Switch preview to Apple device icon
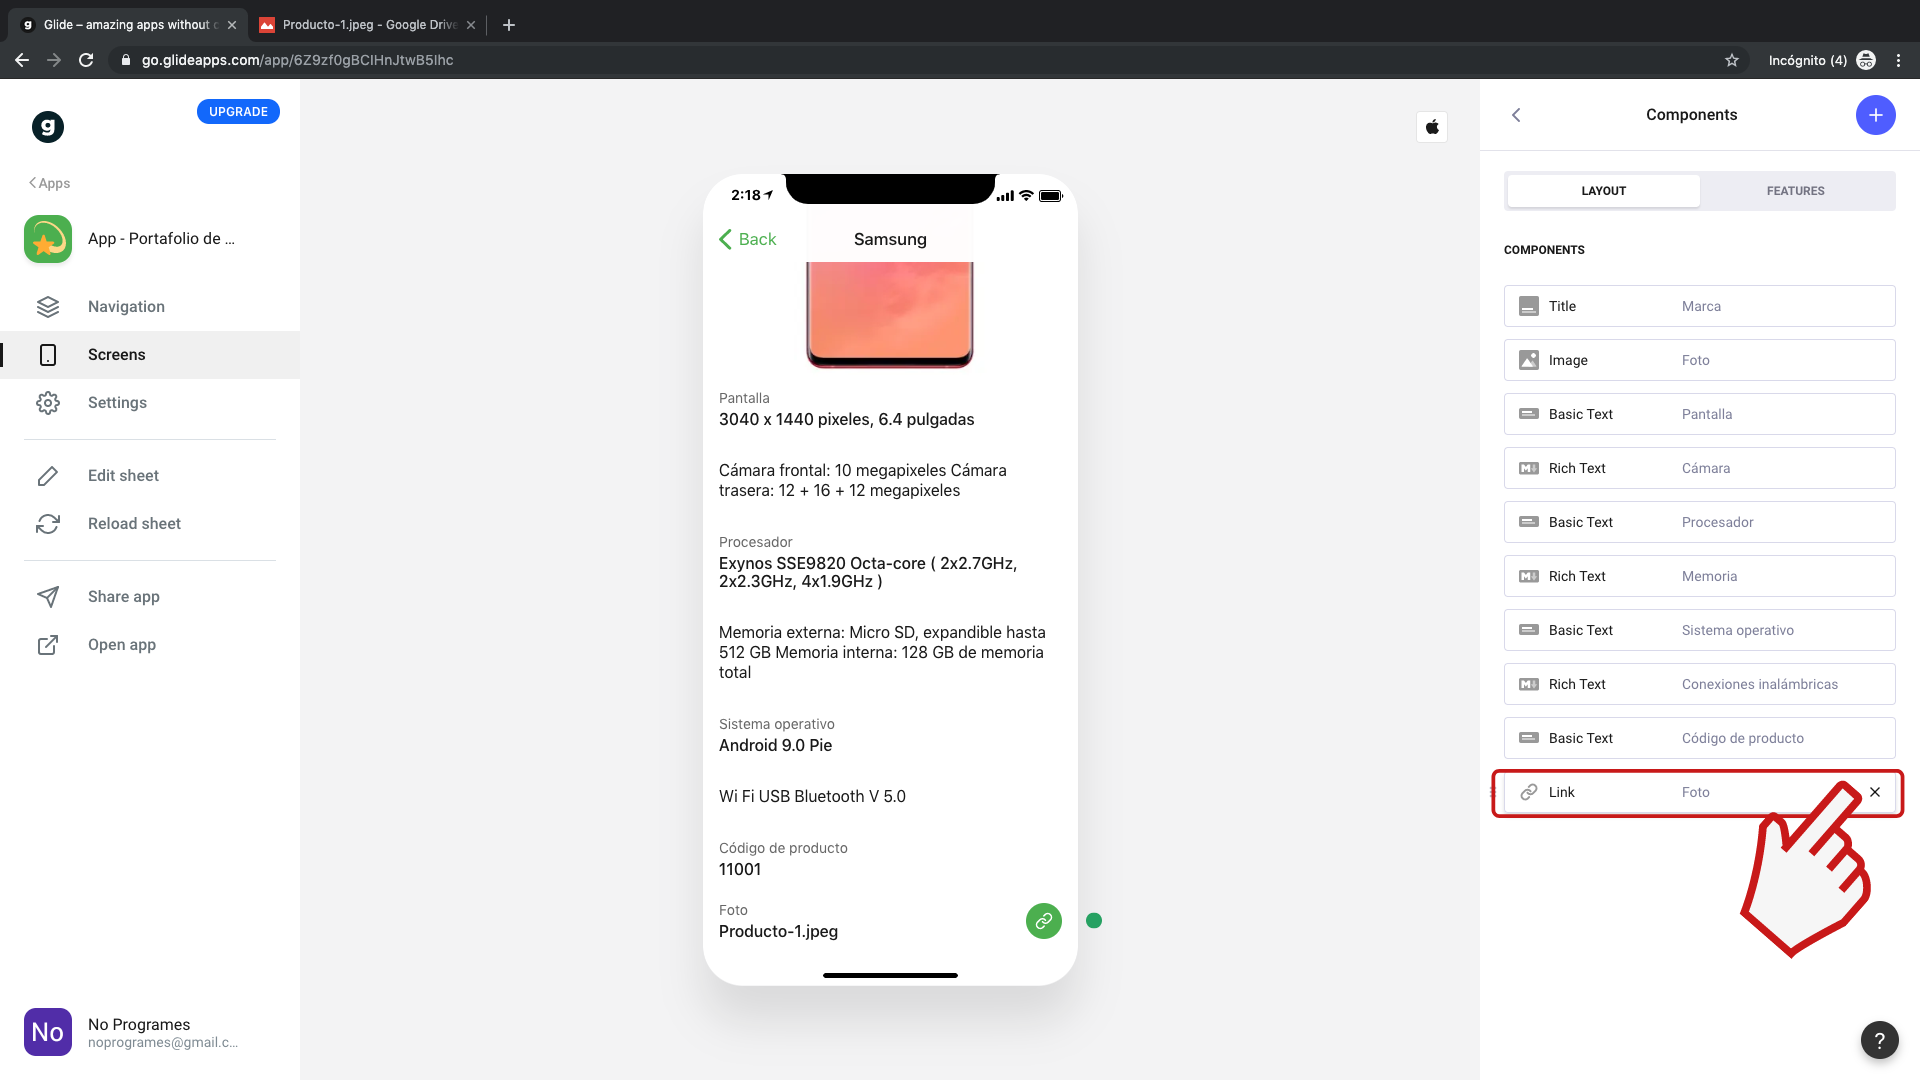 click(1432, 127)
